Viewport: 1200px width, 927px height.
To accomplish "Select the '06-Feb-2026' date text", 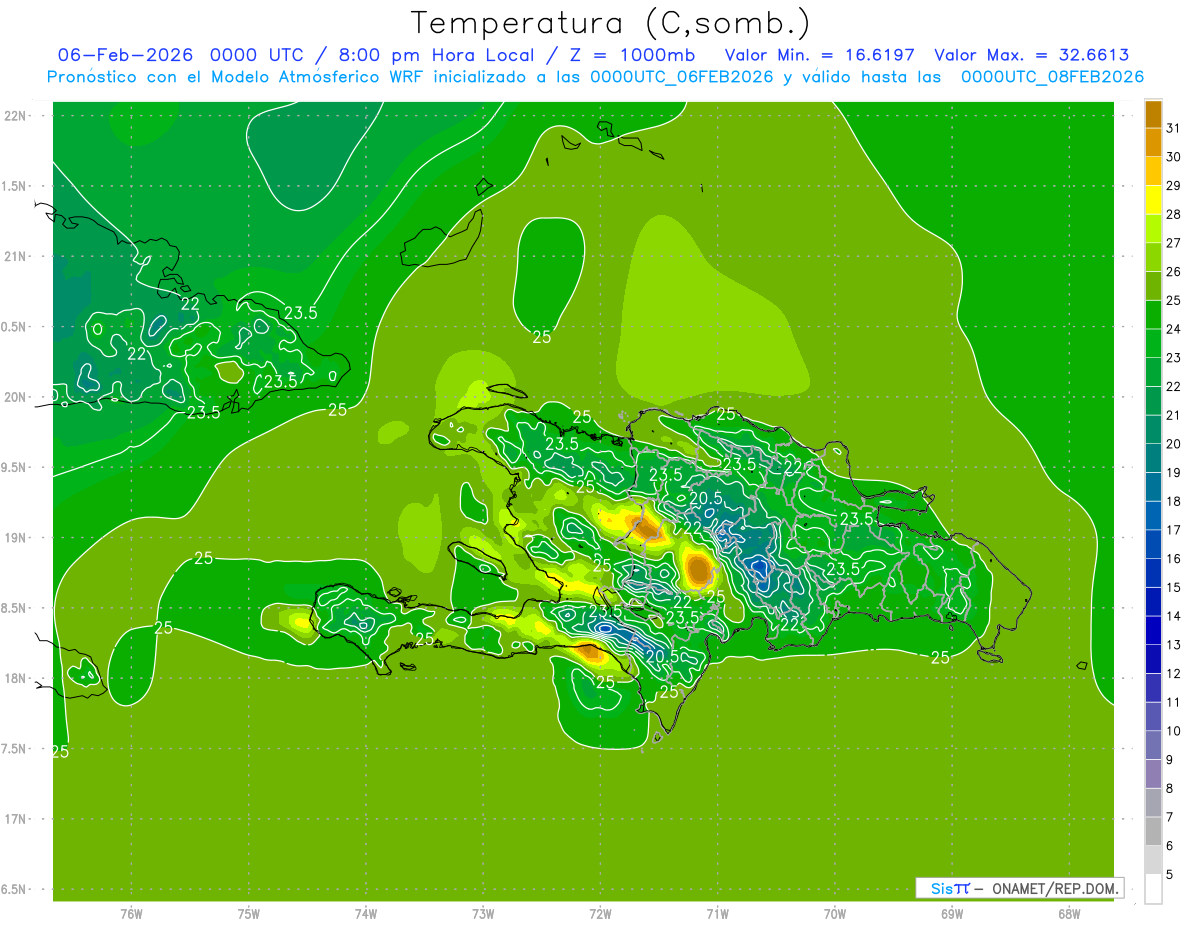I will click(x=126, y=55).
